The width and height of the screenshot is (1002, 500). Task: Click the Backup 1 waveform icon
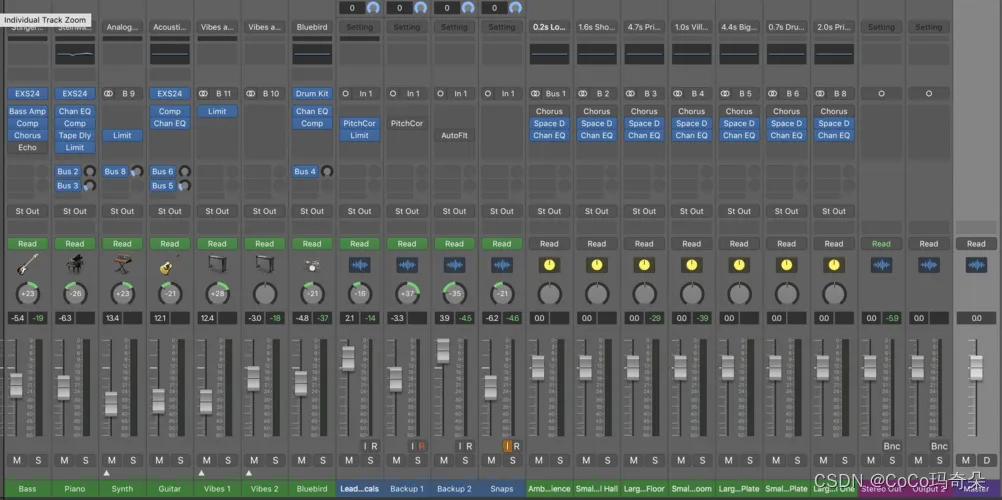tap(407, 265)
